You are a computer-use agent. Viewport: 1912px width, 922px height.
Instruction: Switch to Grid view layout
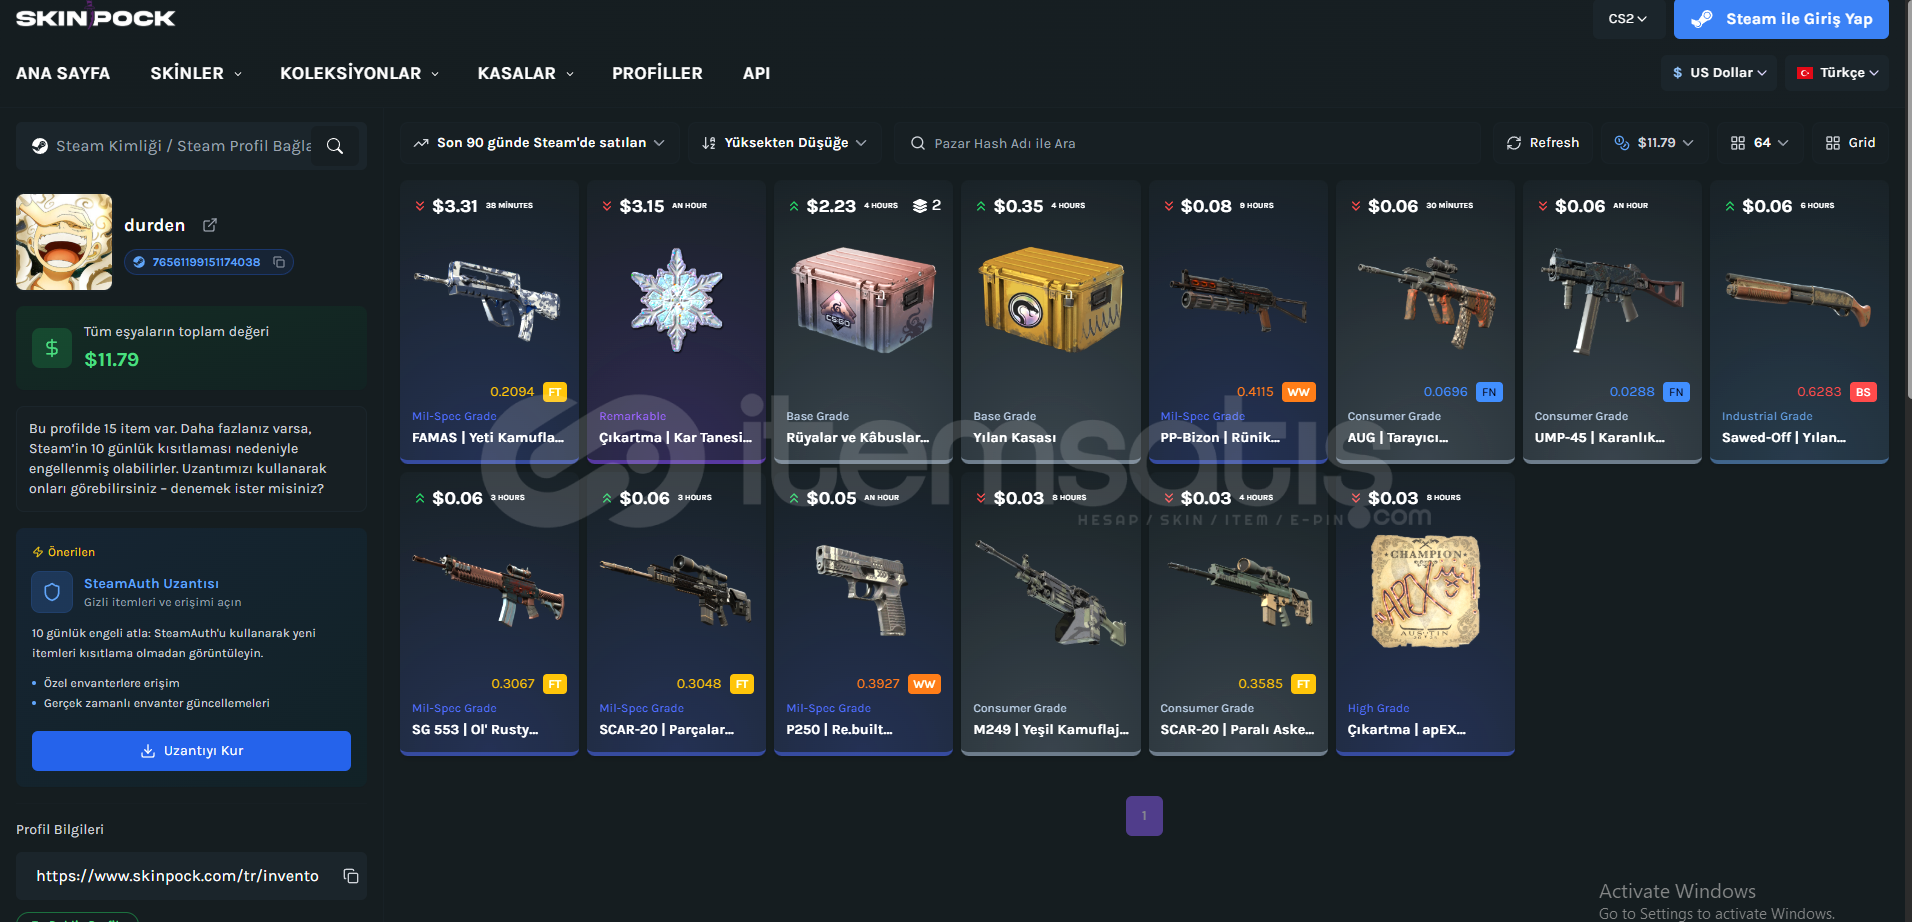[1850, 143]
